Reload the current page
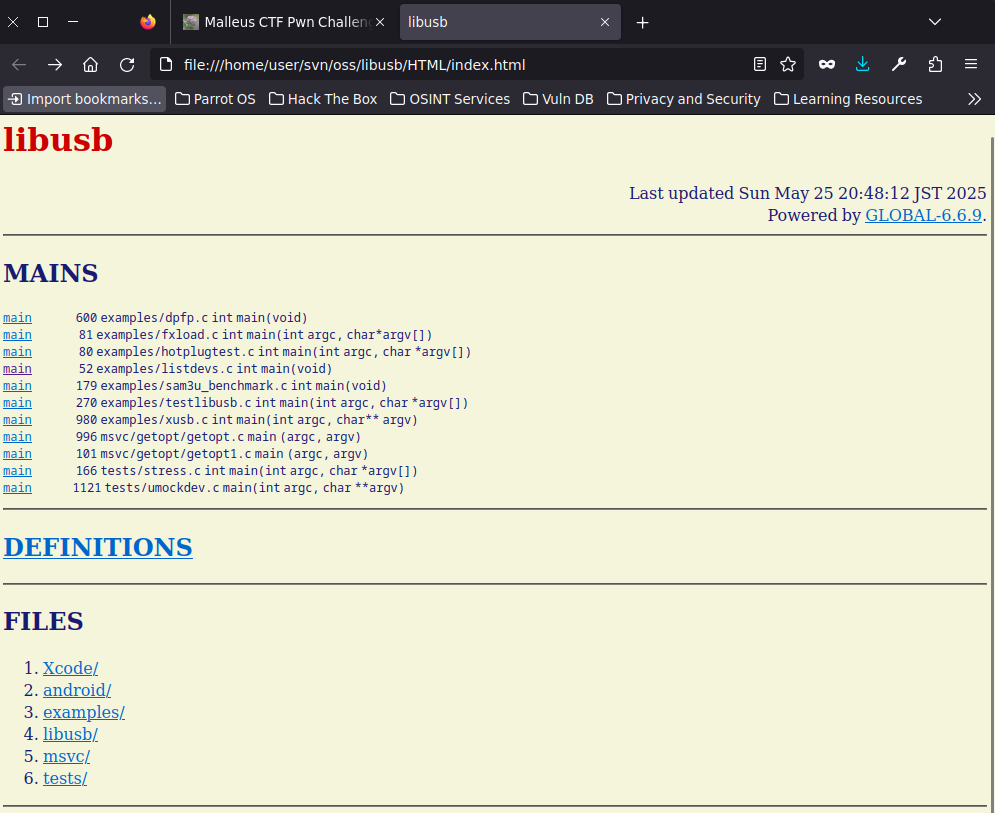The image size is (995, 813). point(126,64)
